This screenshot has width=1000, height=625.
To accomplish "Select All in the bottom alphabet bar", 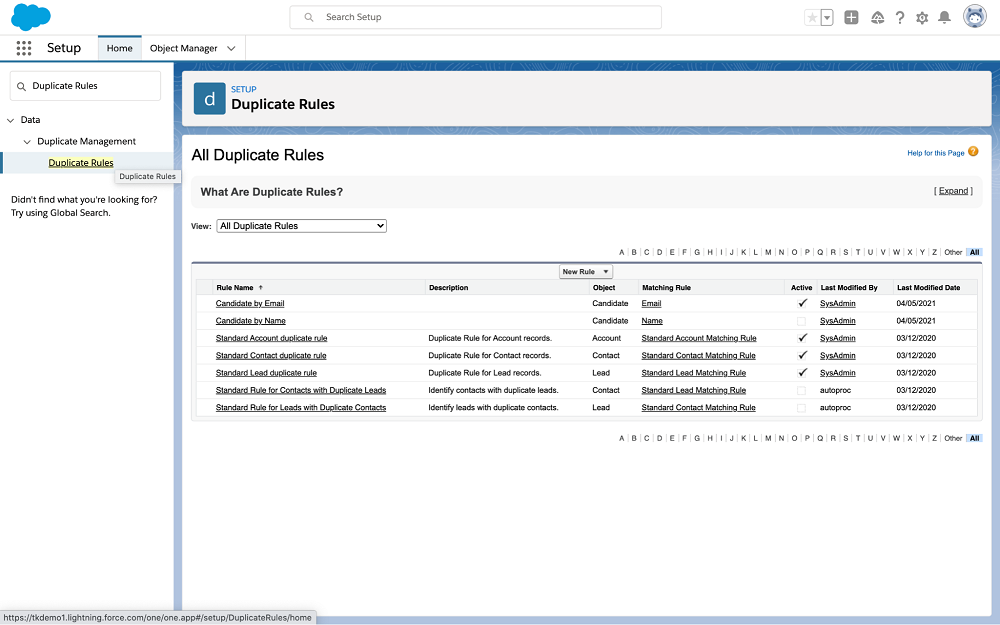I will 974,438.
